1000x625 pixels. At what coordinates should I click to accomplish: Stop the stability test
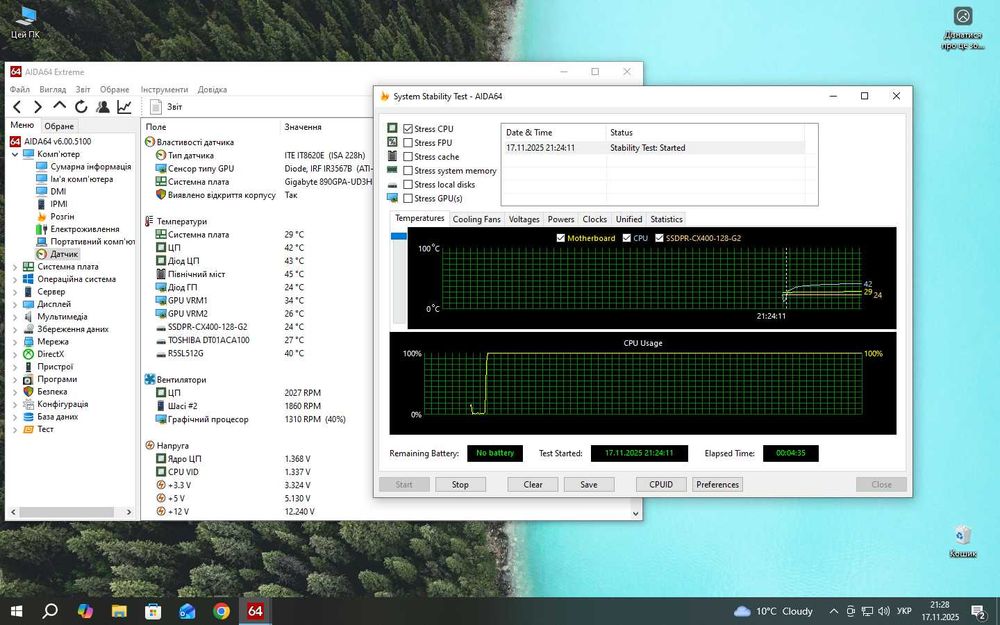pyautogui.click(x=460, y=485)
